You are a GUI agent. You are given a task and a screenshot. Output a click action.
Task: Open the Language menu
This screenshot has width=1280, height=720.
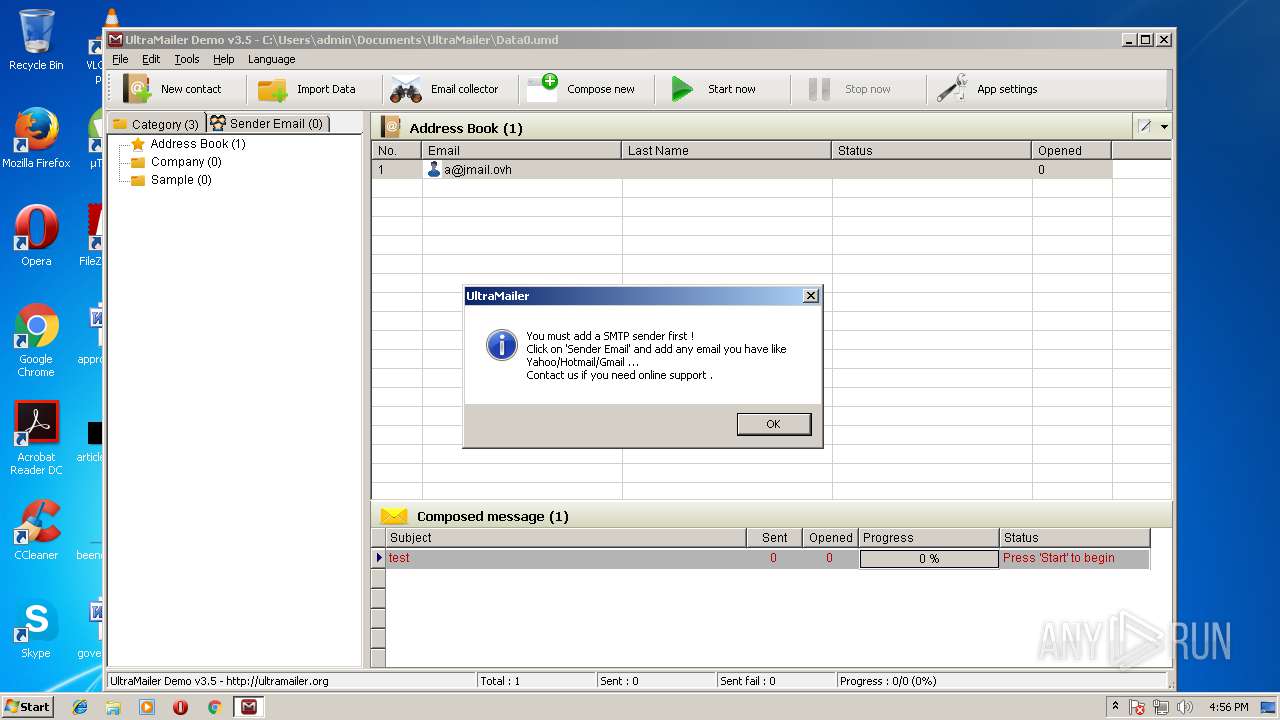(x=271, y=59)
